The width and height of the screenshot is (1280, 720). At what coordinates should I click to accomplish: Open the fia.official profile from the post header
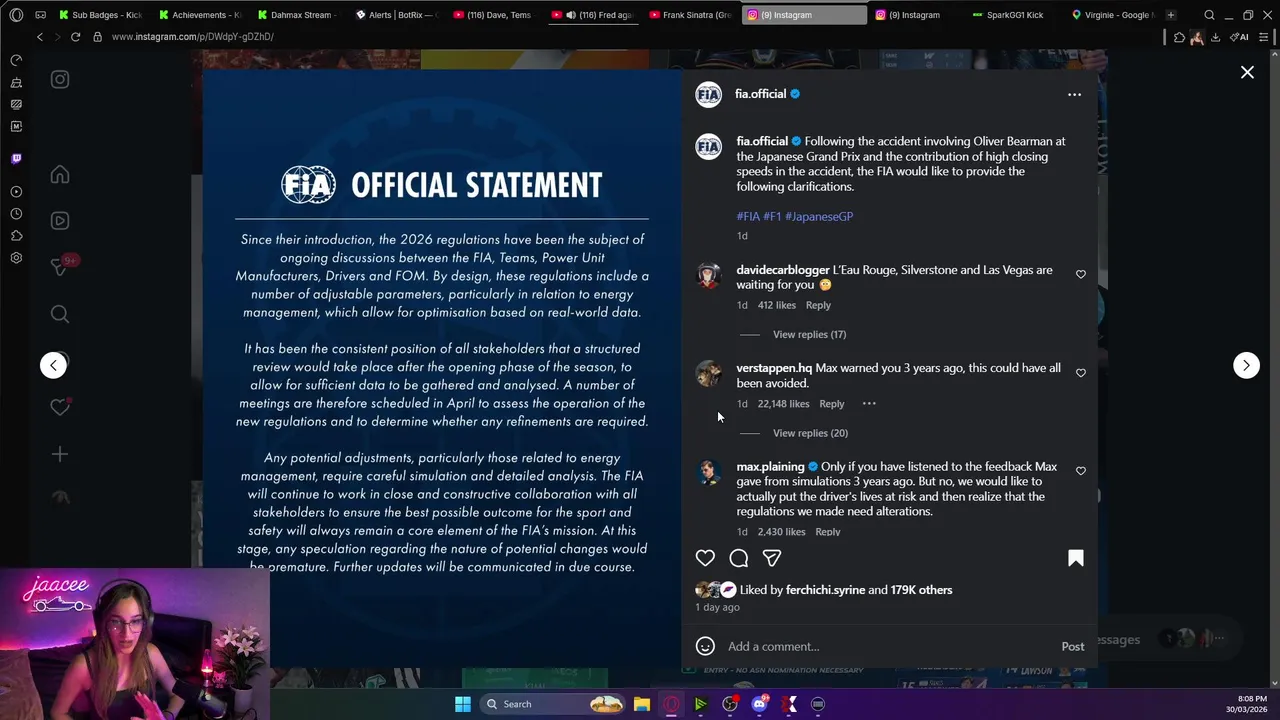[760, 94]
